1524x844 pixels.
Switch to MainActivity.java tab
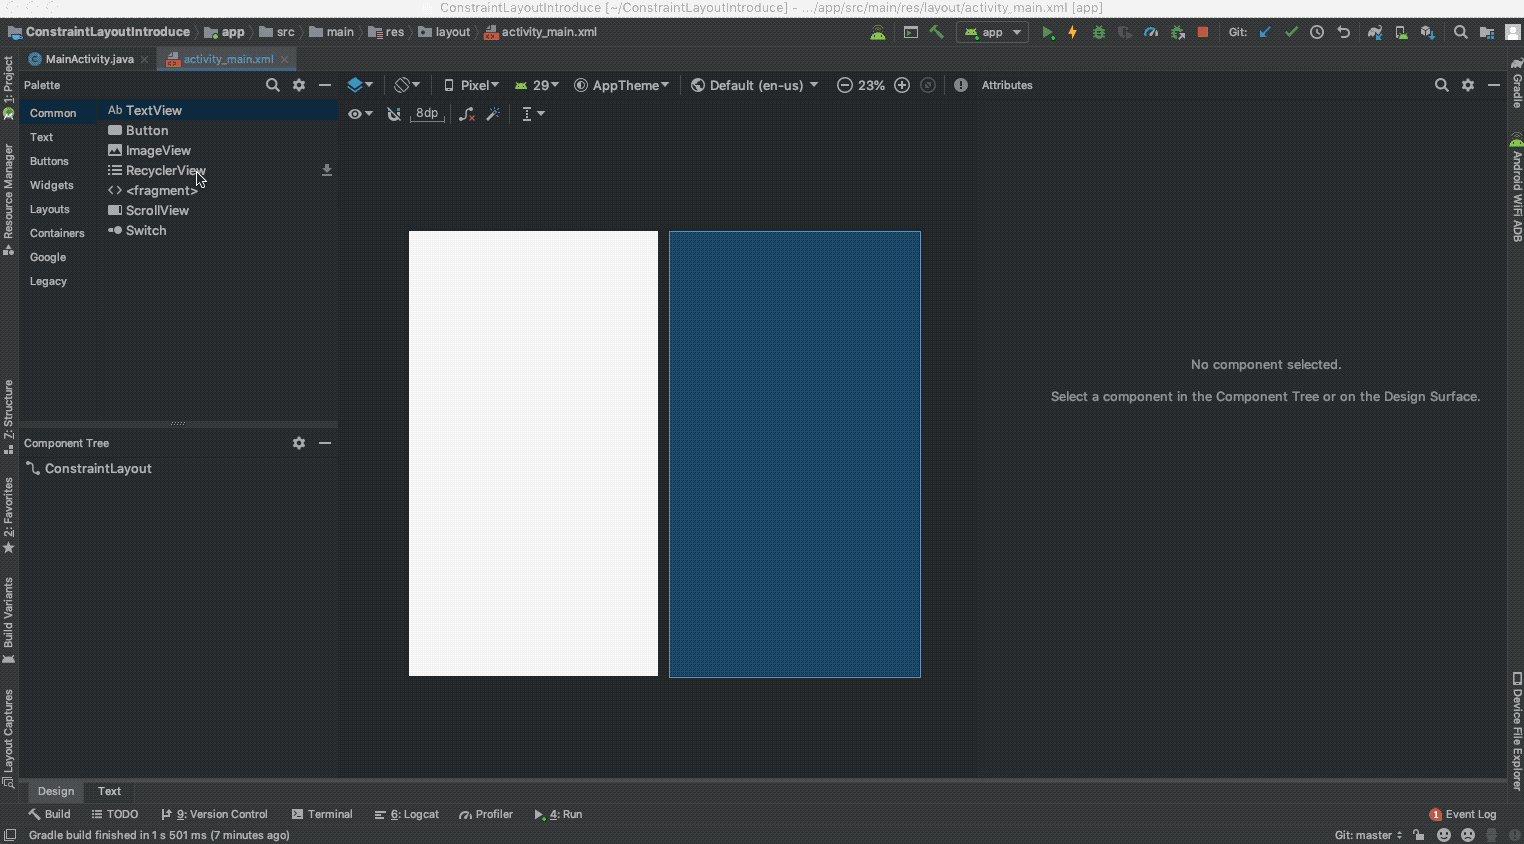coord(89,59)
